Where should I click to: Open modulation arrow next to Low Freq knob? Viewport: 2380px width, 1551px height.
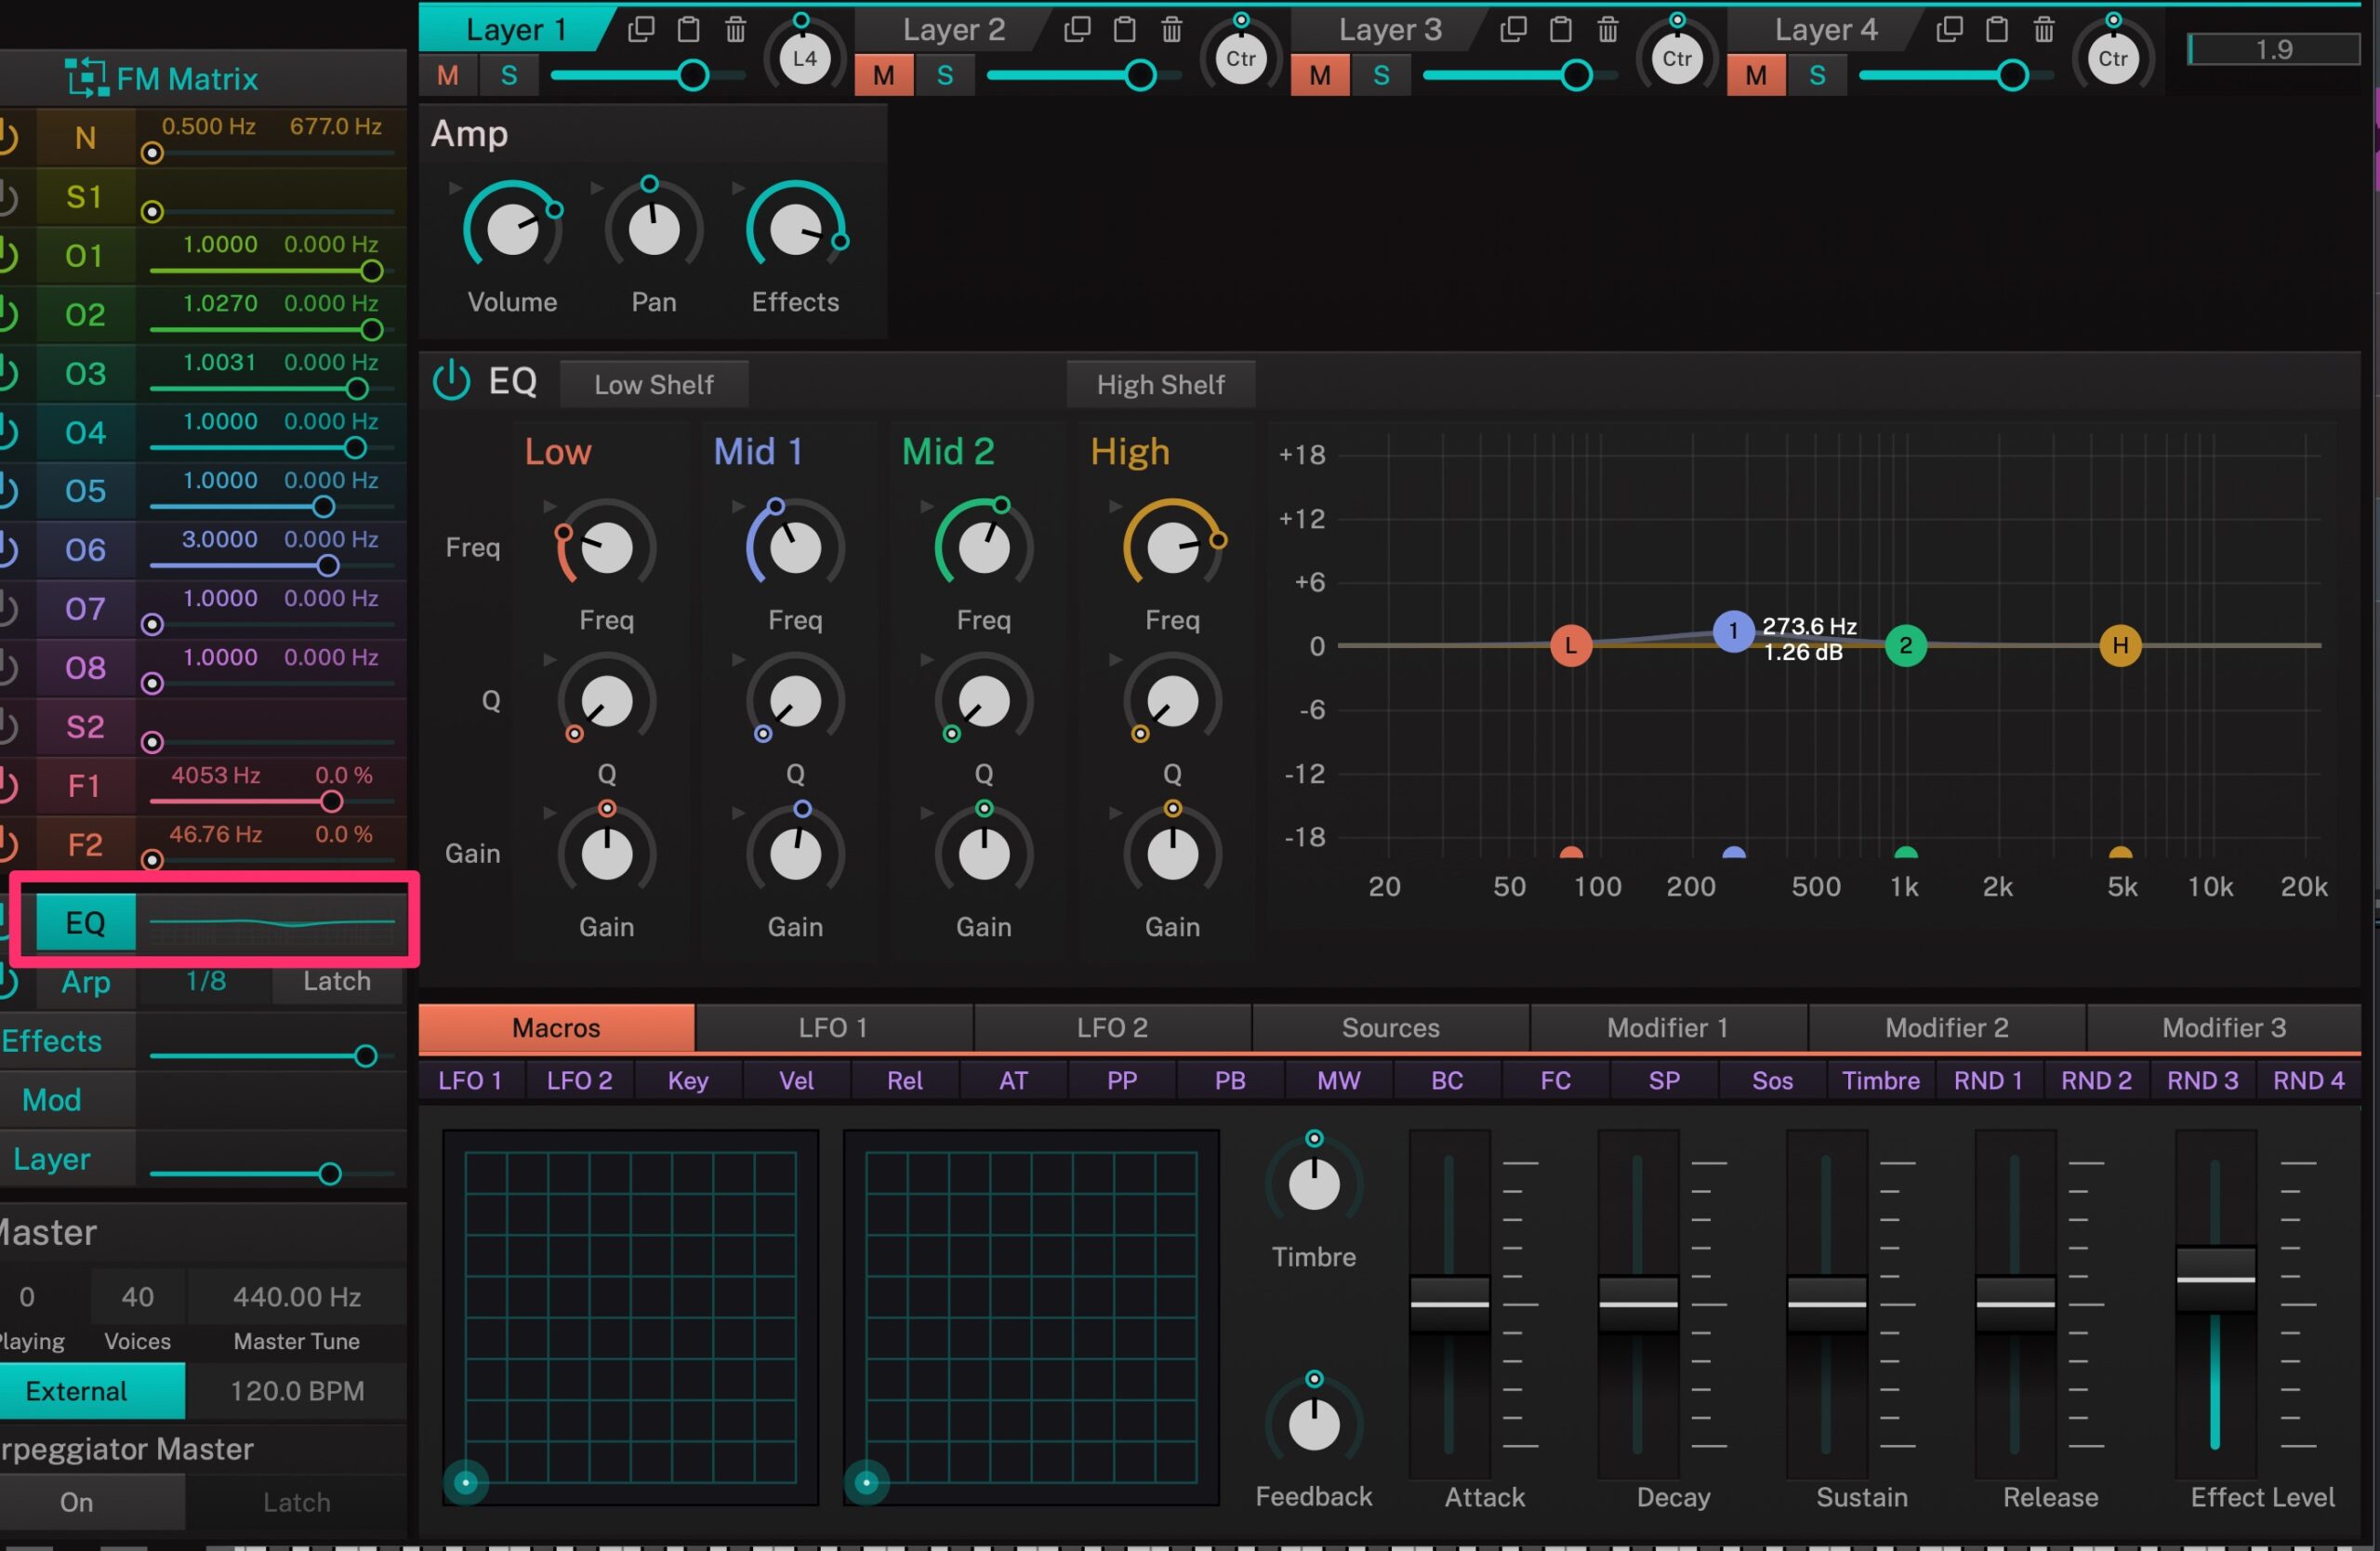click(x=549, y=507)
